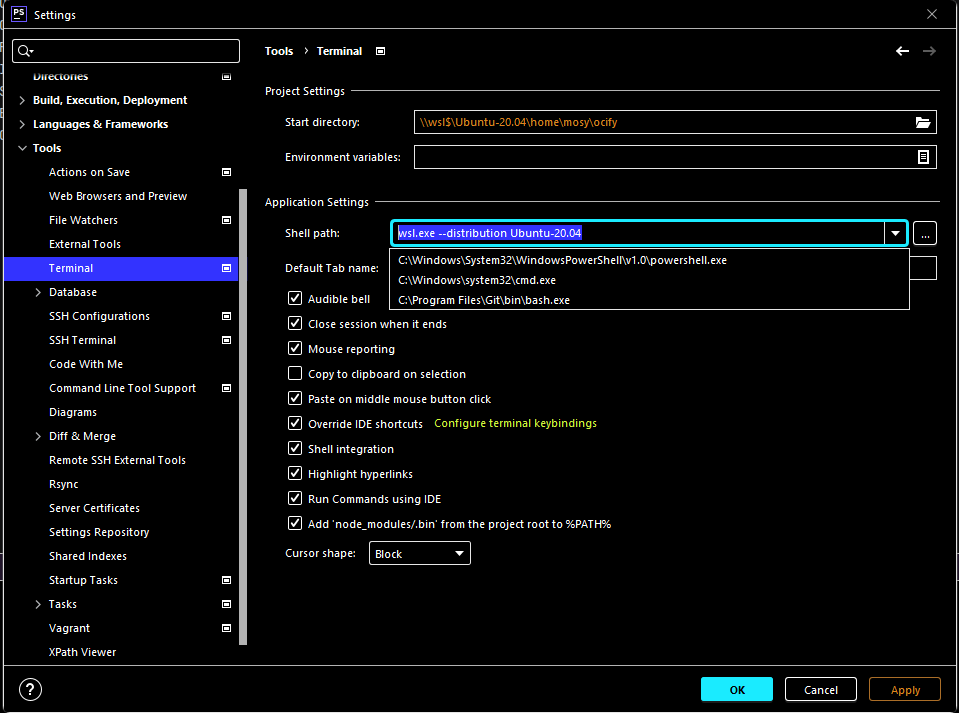Click project icon beside Actions on Save
Viewport: 959px width, 713px height.
point(226,172)
